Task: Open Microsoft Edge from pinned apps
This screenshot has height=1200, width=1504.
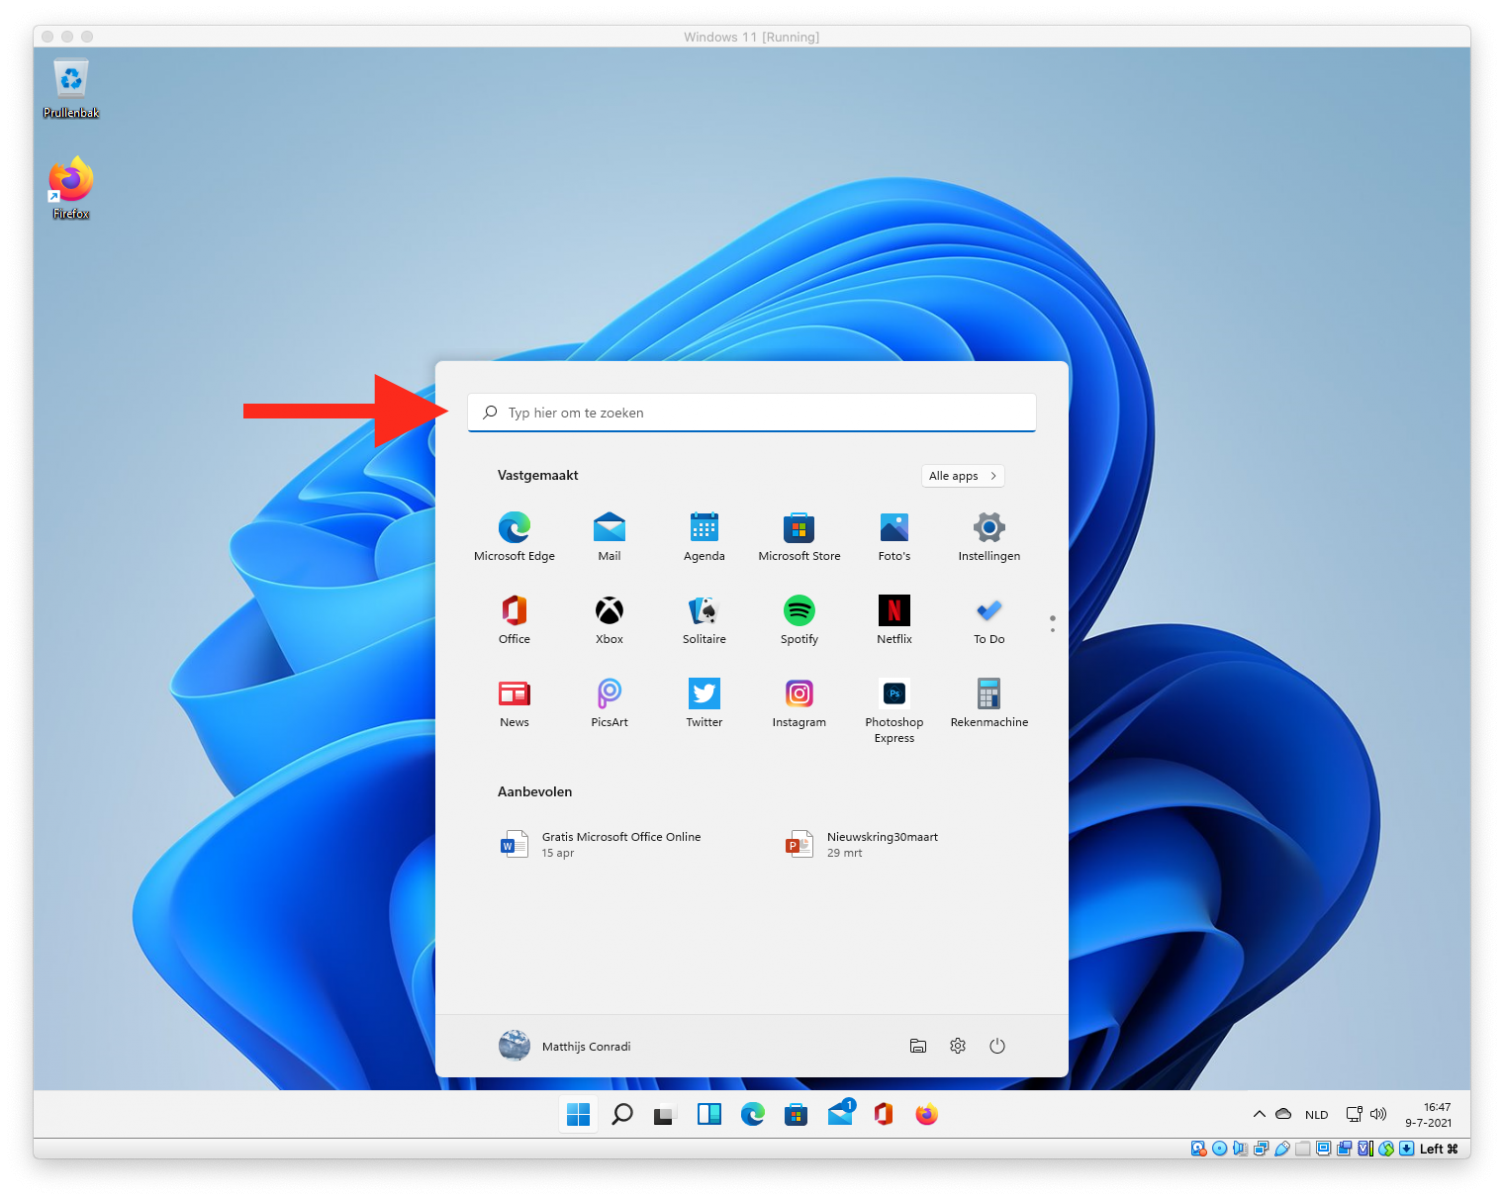Action: click(514, 528)
